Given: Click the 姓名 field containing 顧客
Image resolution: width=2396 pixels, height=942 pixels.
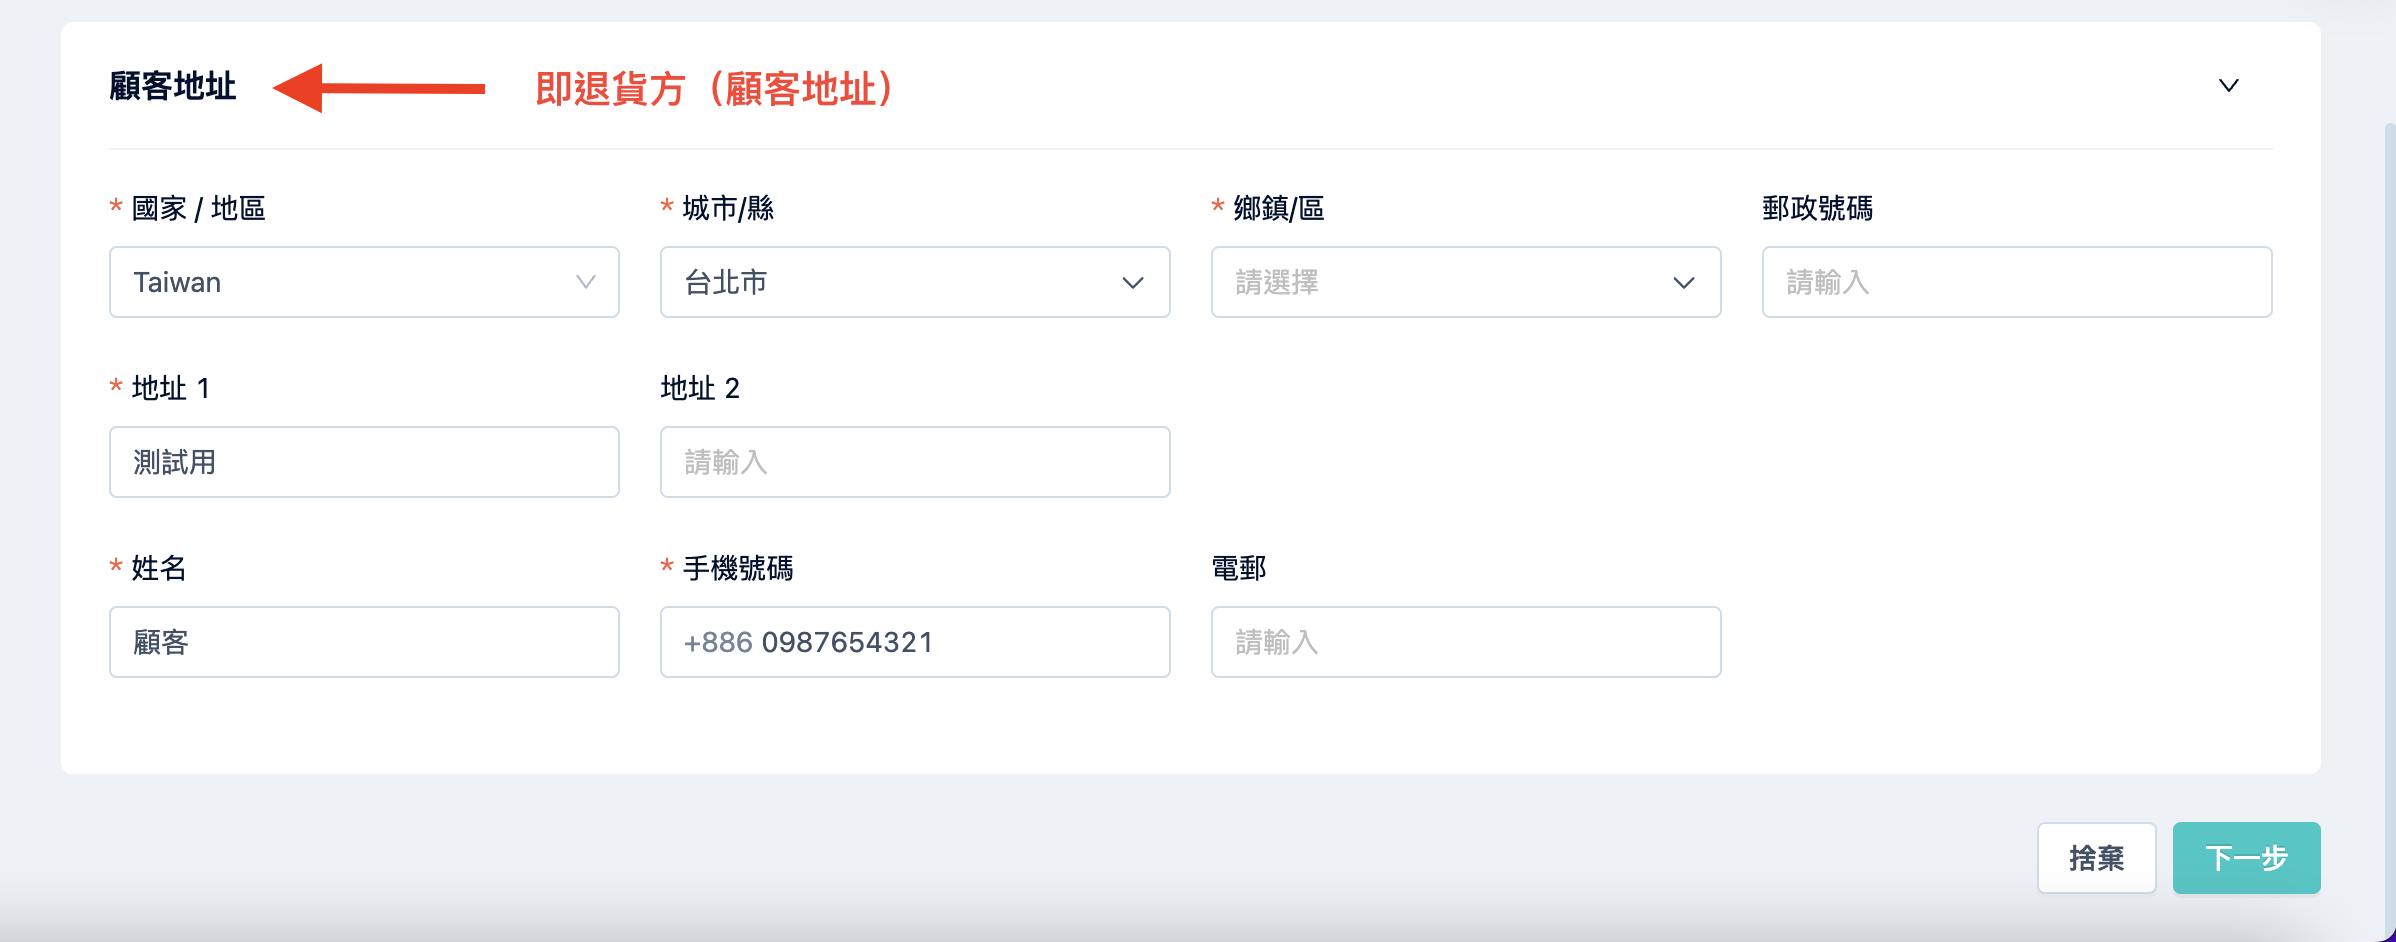Looking at the screenshot, I should [x=364, y=642].
